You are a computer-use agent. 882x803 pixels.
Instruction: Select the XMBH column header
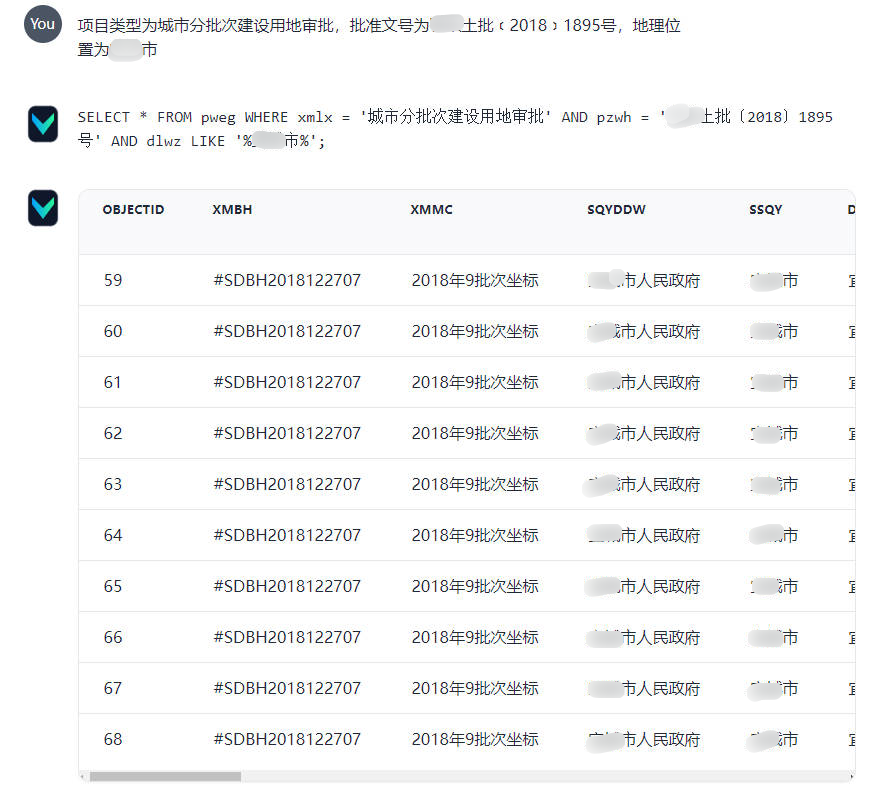coord(232,210)
